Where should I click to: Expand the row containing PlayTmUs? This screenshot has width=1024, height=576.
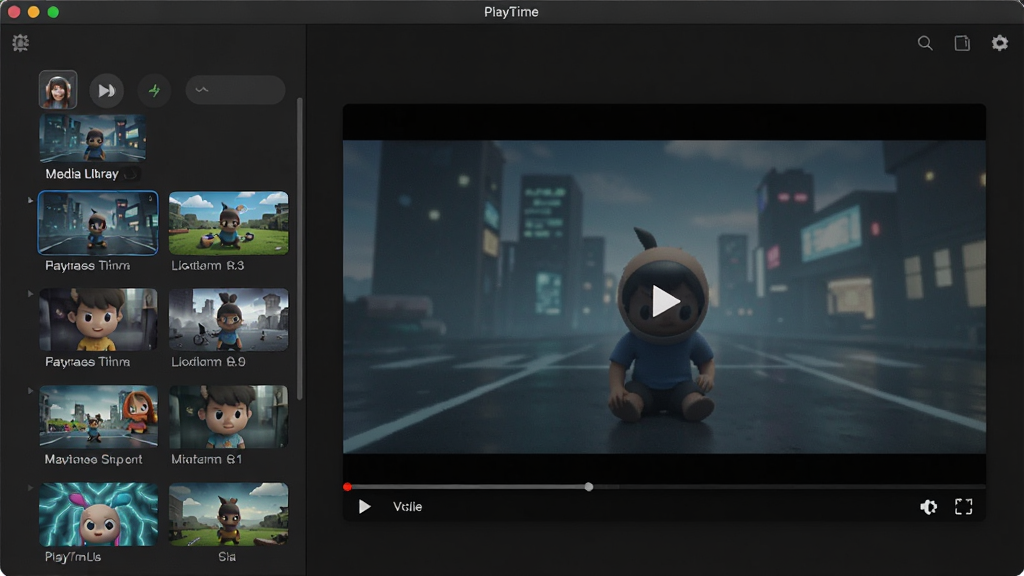pyautogui.click(x=30, y=487)
